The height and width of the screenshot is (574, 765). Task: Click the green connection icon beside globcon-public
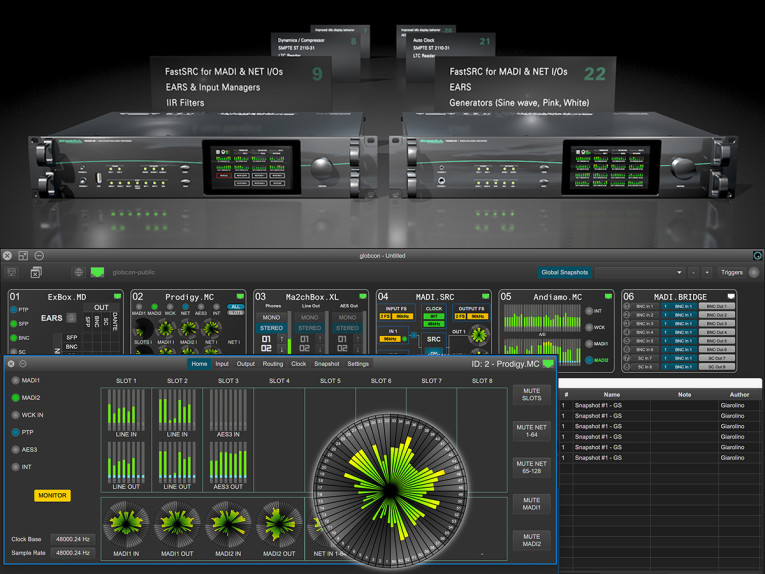97,272
